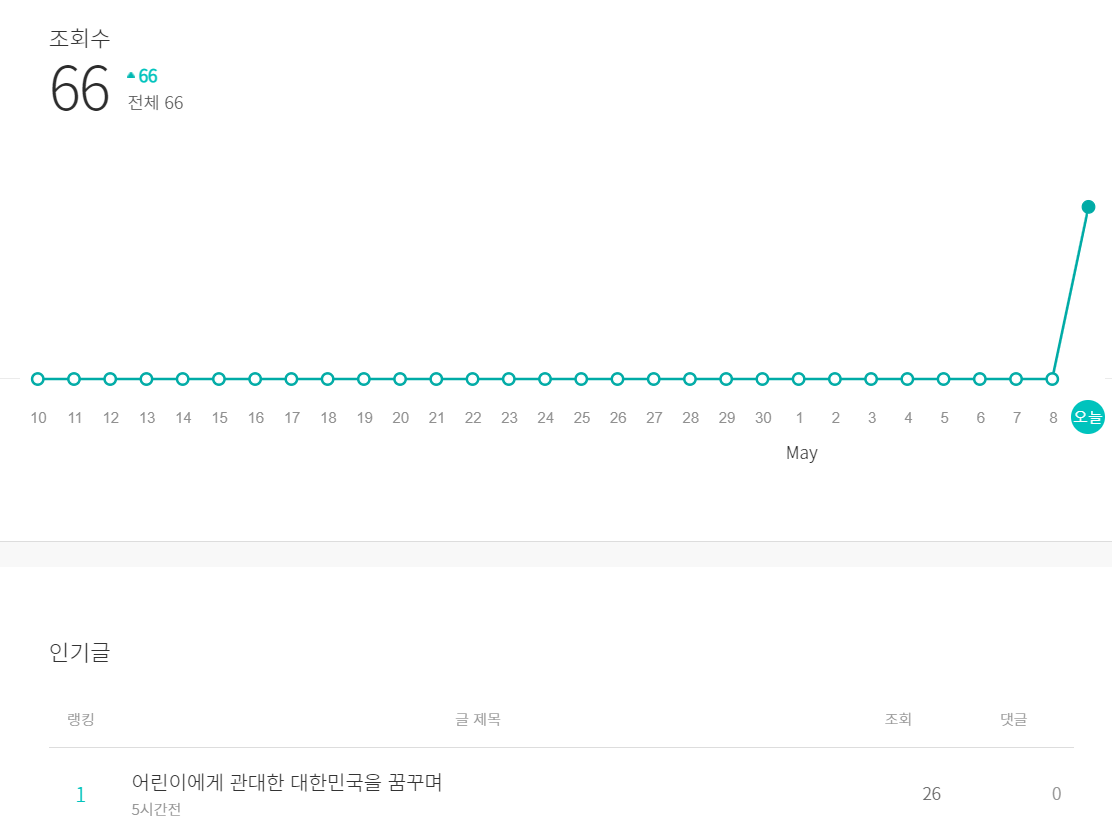Click the '전체 66' total views label
Screen dimensions: 1112x840
155,102
